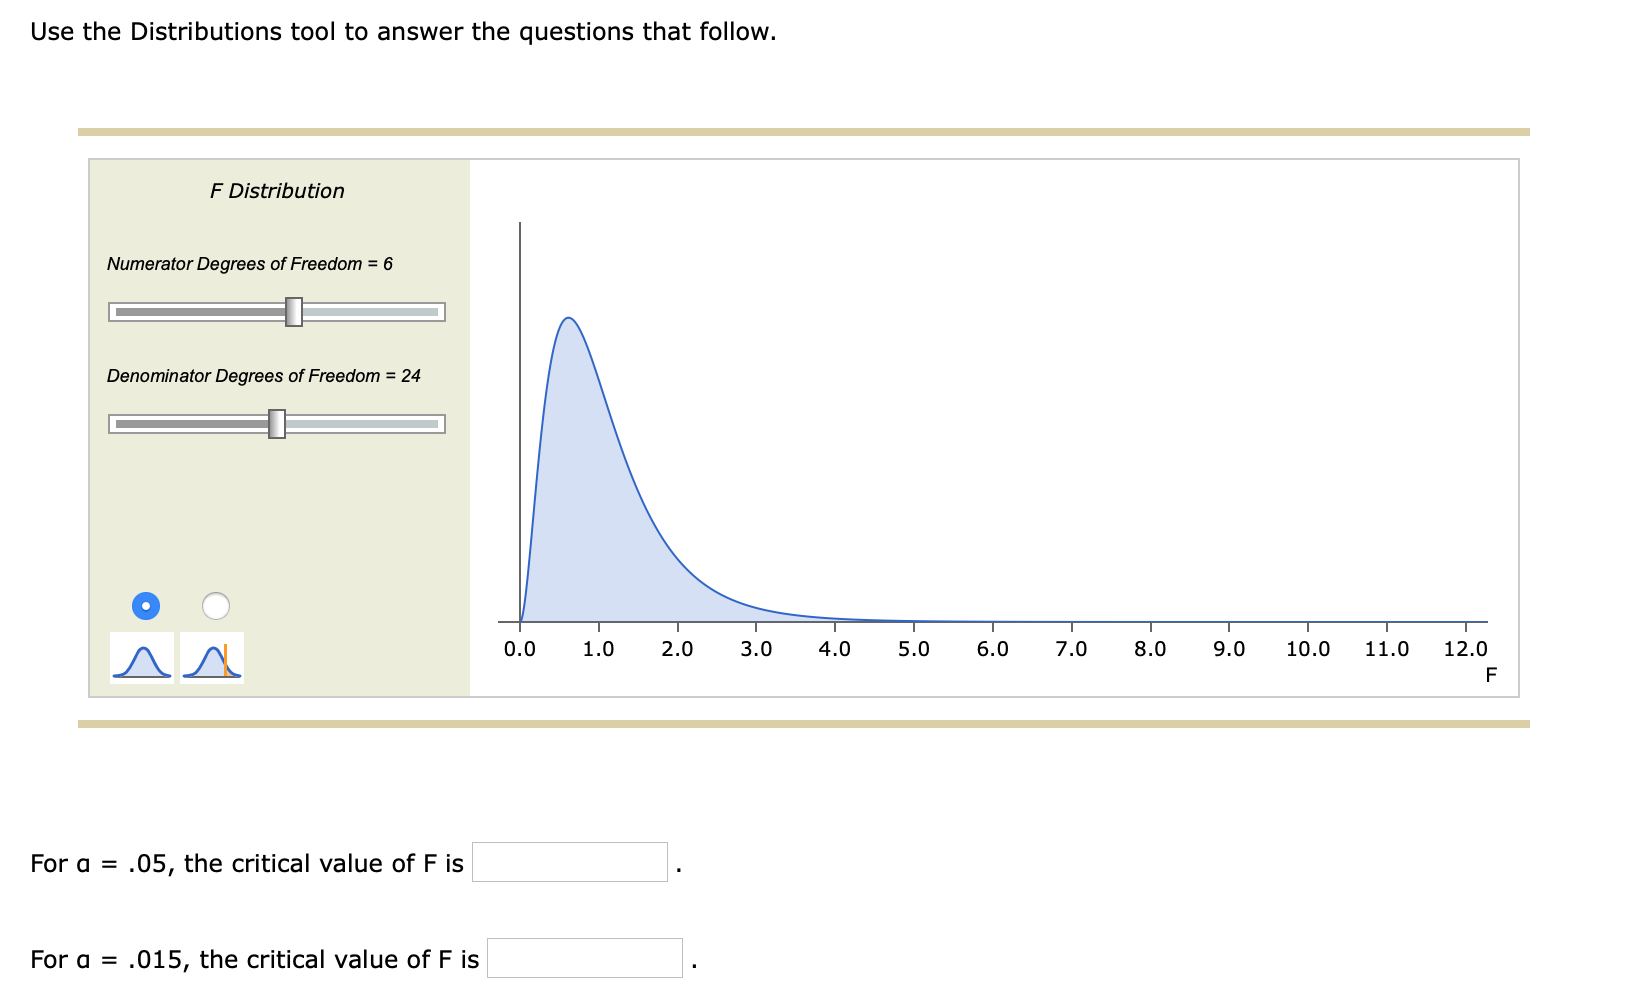Click the F axis label
1638x994 pixels.
1492,675
